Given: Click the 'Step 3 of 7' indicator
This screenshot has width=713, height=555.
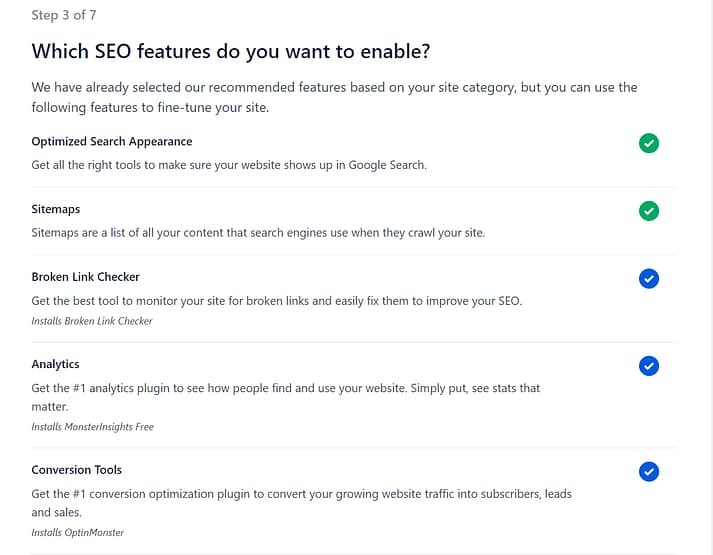Looking at the screenshot, I should [x=64, y=15].
